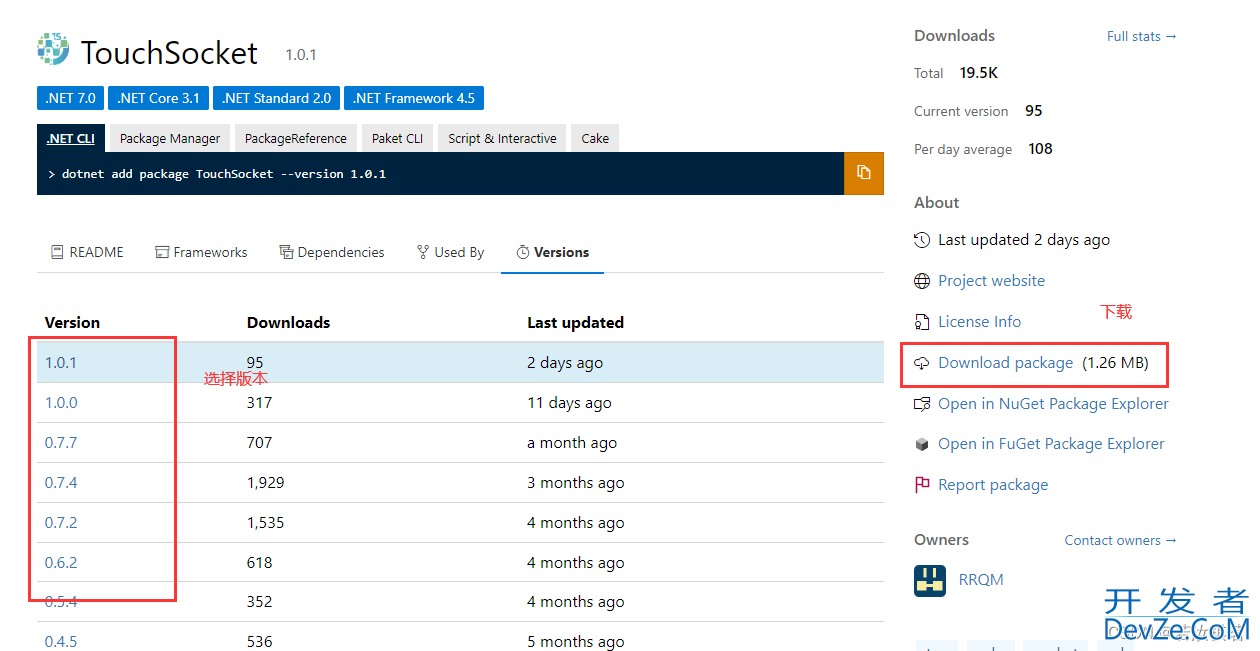Viewport: 1260px width, 651px height.
Task: Click the 1,535 downloads cell
Action: pyautogui.click(x=266, y=523)
